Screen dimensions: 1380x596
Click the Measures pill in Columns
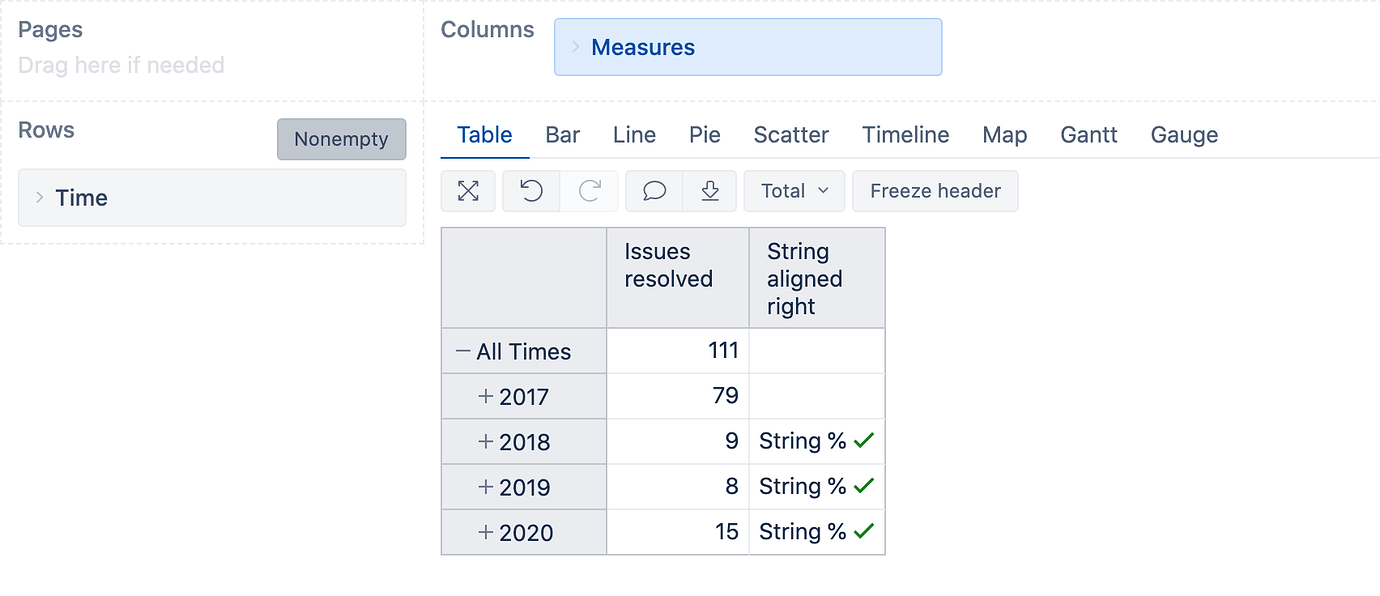pos(643,46)
